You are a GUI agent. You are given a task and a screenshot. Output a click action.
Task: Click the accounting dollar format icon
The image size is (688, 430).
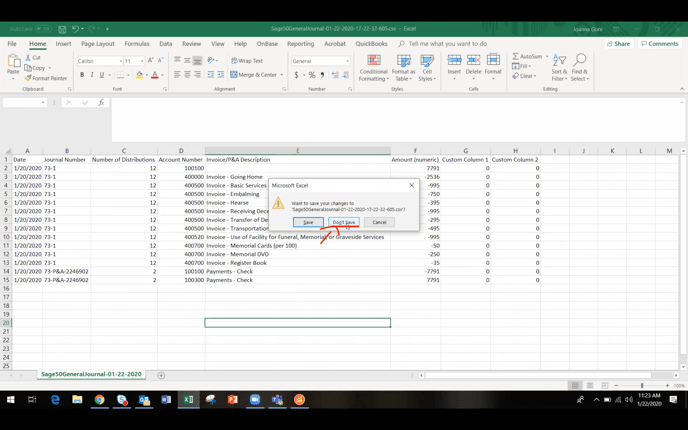click(296, 75)
